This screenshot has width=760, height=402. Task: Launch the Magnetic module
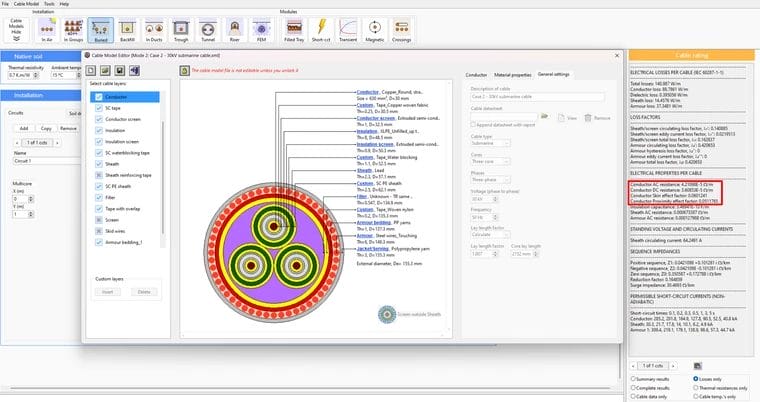(x=375, y=30)
